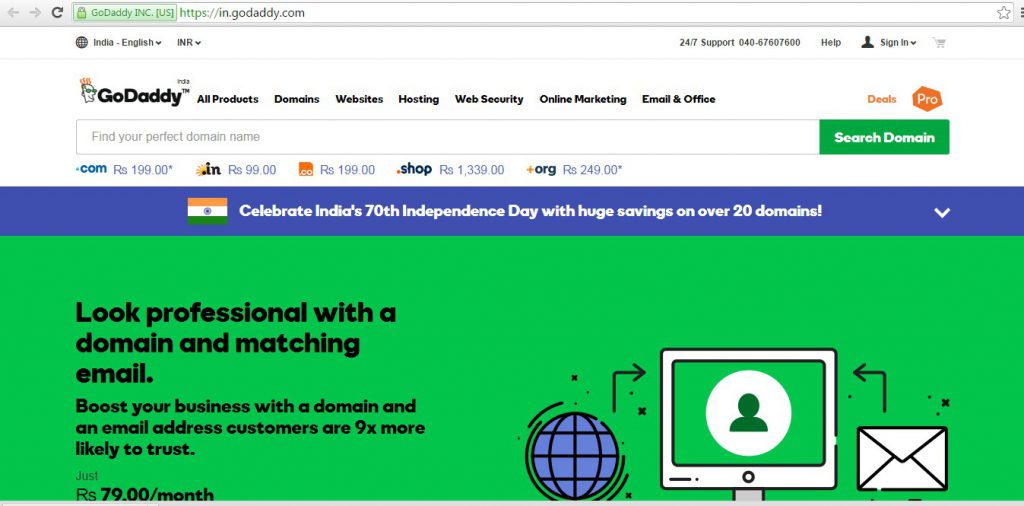Image resolution: width=1024 pixels, height=506 pixels.
Task: Click the Rs 79.00/month price text
Action: [x=145, y=494]
